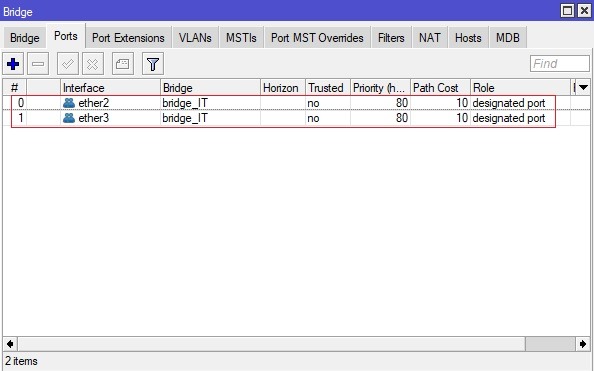Click the right scroll arrow
This screenshot has height=371, width=594.
pyautogui.click(x=583, y=344)
